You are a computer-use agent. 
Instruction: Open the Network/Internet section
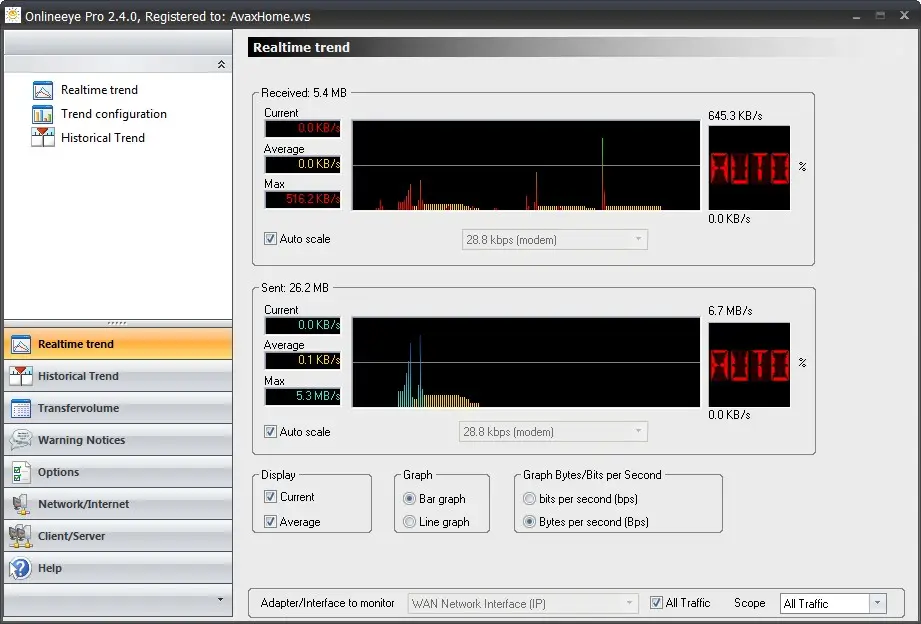(x=118, y=504)
